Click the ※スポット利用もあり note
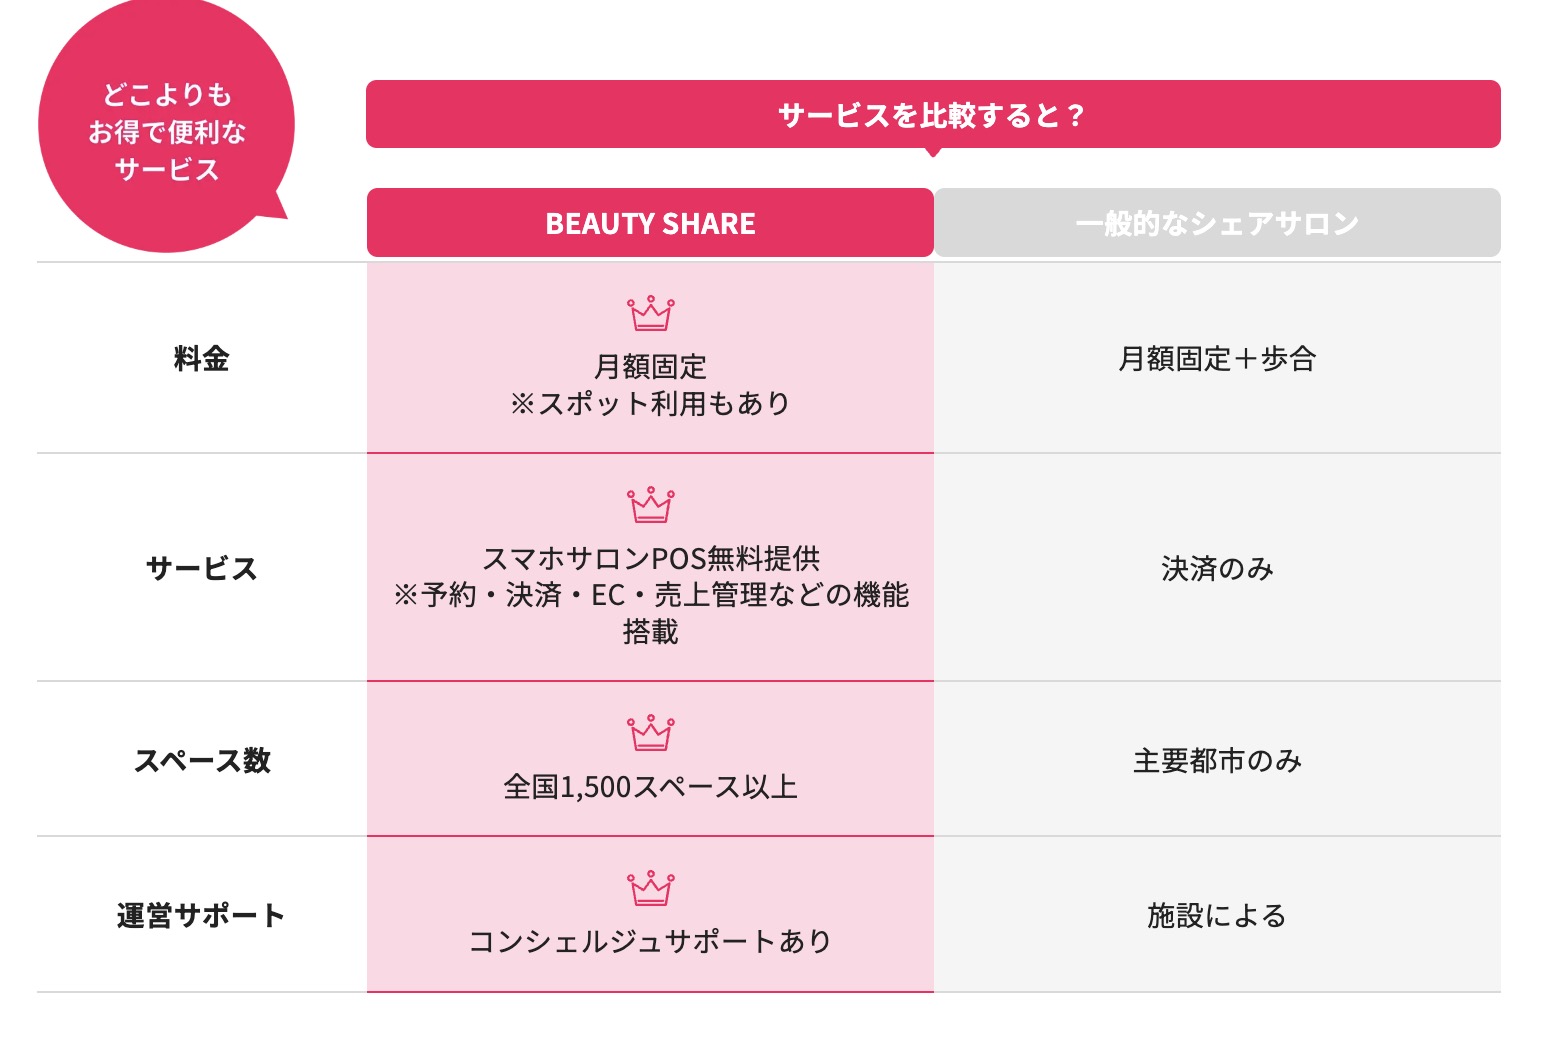1552x1048 pixels. (650, 403)
